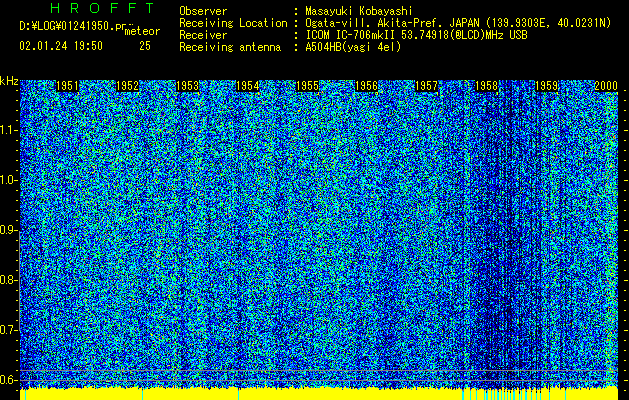Click the 1957 time marker
Screen dimensions: 629x400
[426, 86]
